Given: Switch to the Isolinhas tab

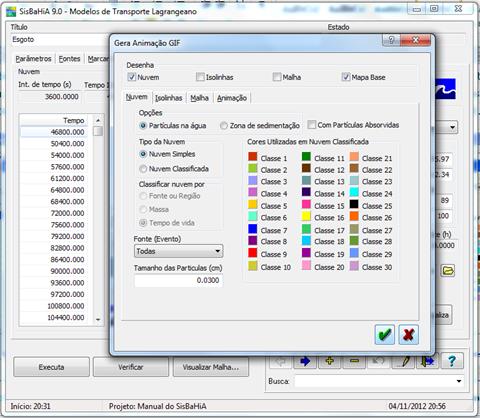Looking at the screenshot, I should click(168, 98).
